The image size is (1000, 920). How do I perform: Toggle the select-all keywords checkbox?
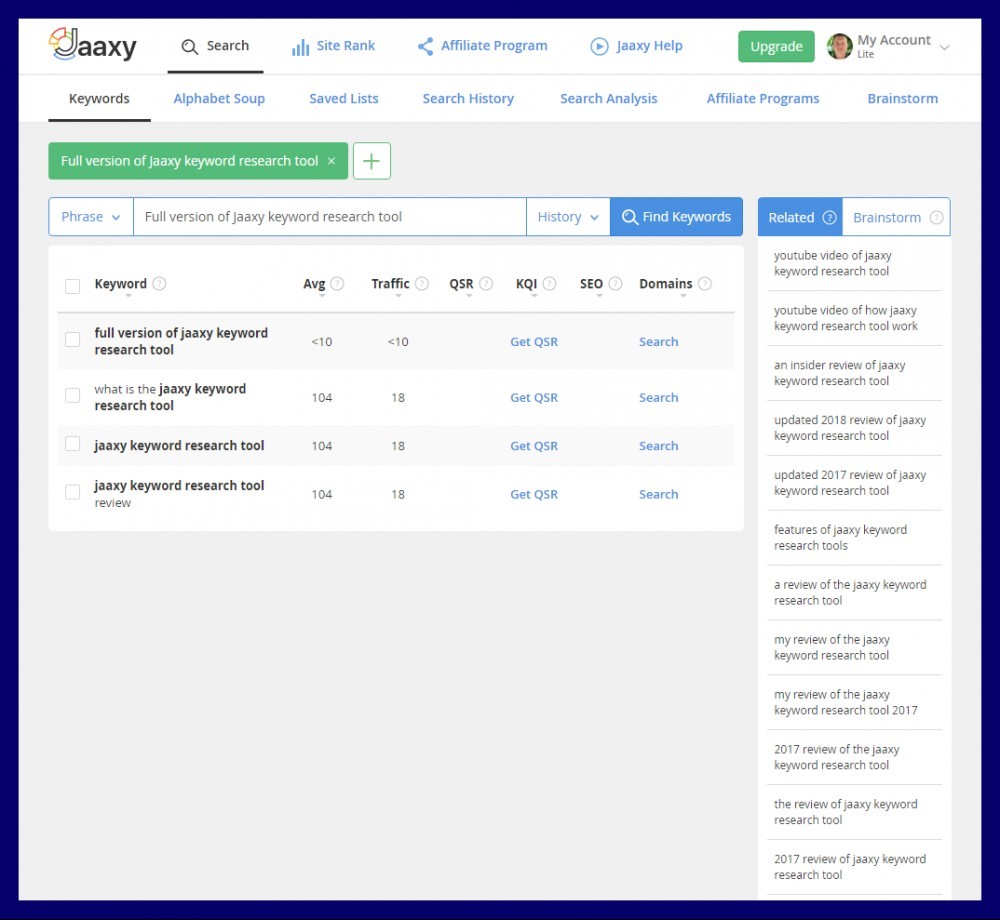tap(73, 286)
